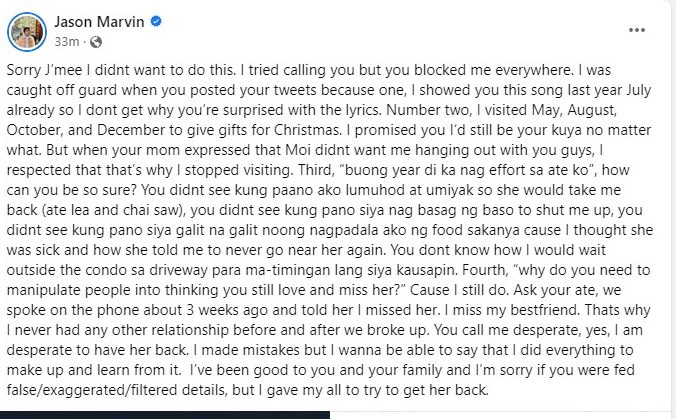Click the quote "buong year di ka nag effort"
Image resolution: width=676 pixels, height=419 pixels.
[378, 170]
